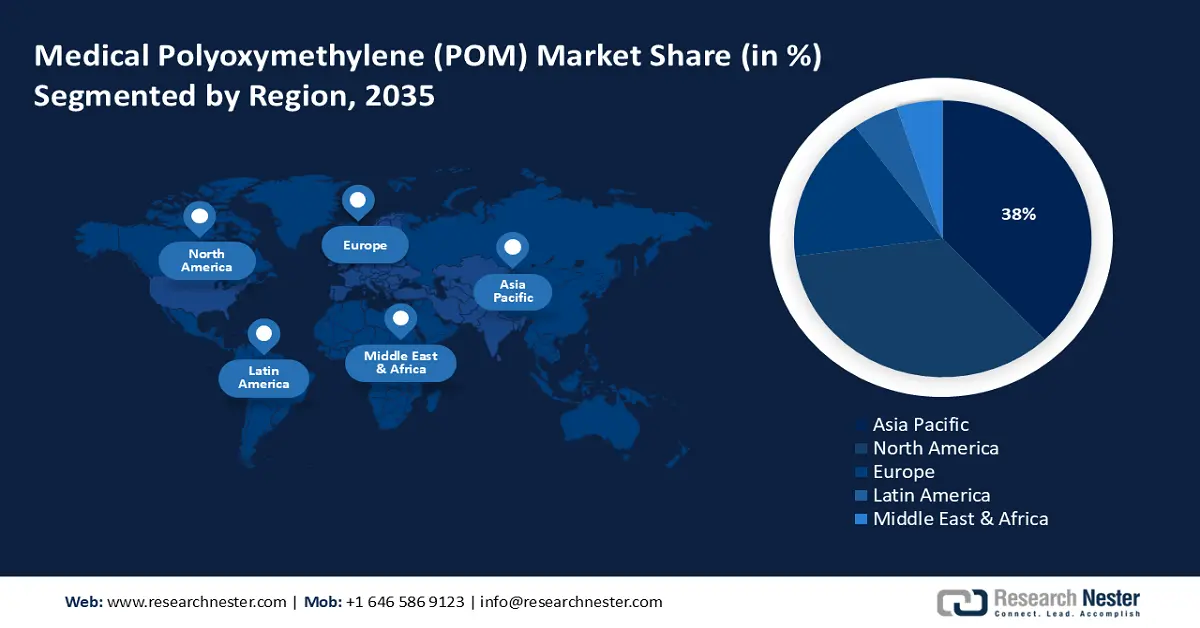Click the North America map pin icon

(x=199, y=217)
